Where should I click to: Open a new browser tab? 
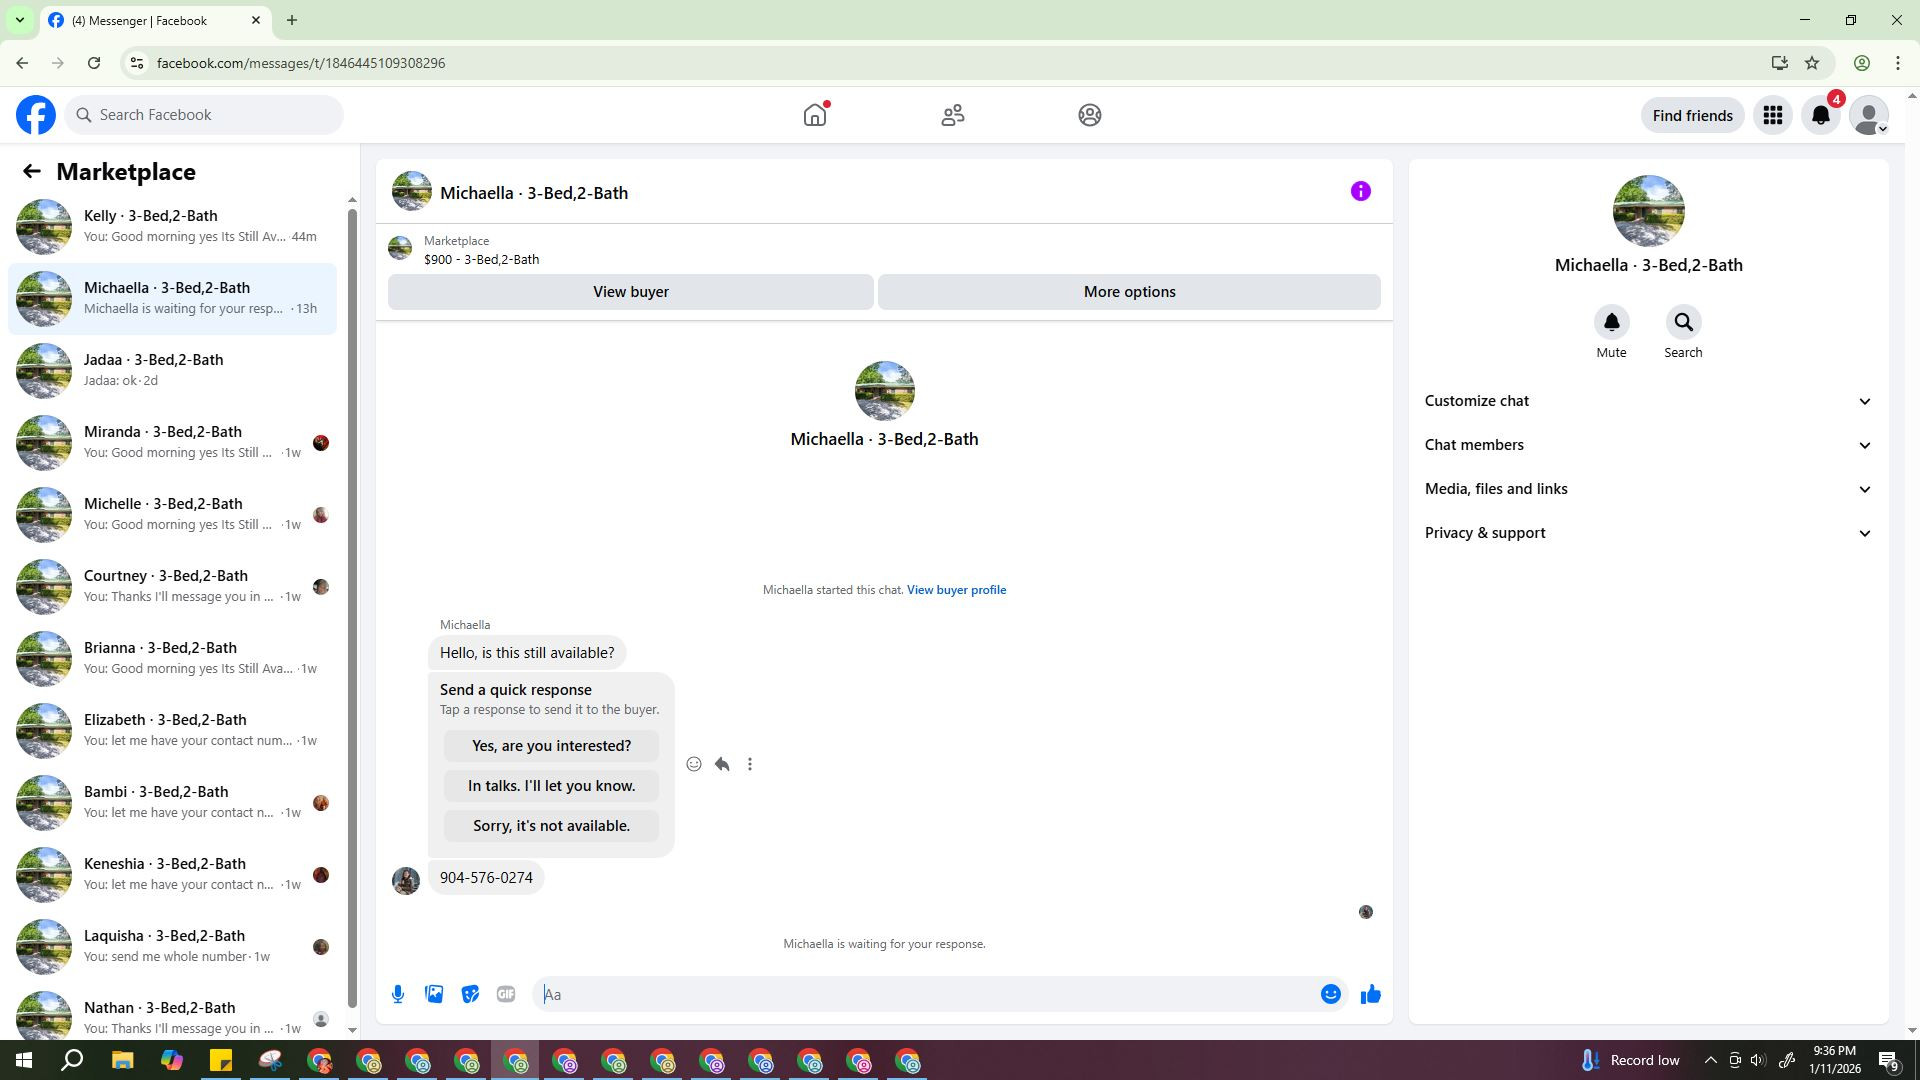292,20
